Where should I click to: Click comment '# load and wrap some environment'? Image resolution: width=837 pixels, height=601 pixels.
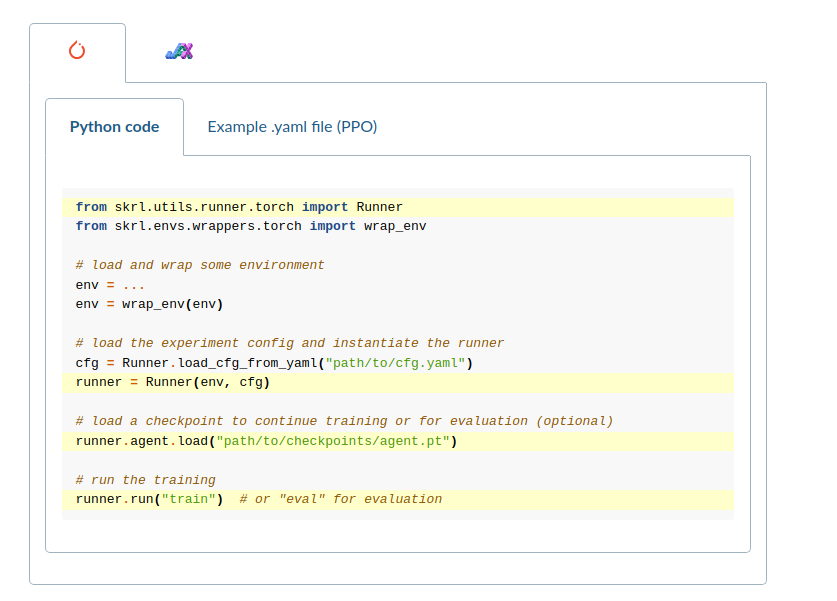coord(200,265)
